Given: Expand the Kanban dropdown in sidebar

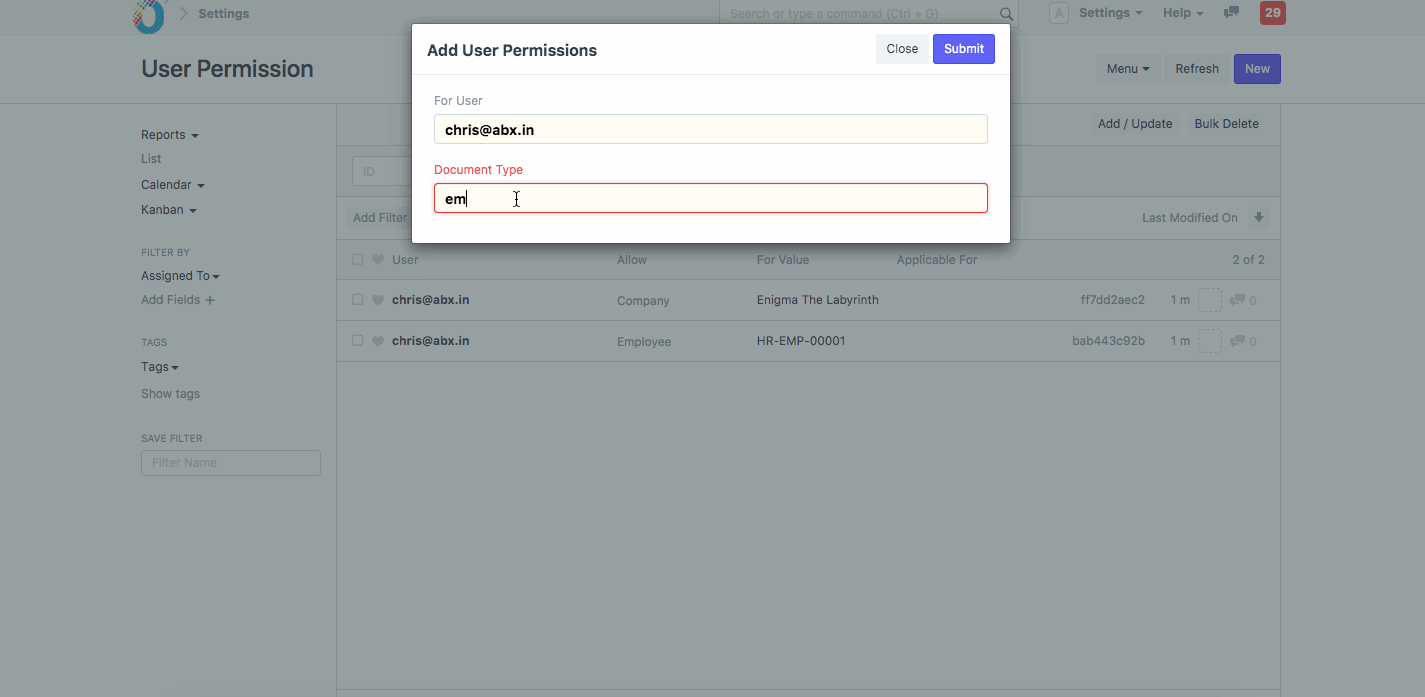Looking at the screenshot, I should (x=168, y=210).
